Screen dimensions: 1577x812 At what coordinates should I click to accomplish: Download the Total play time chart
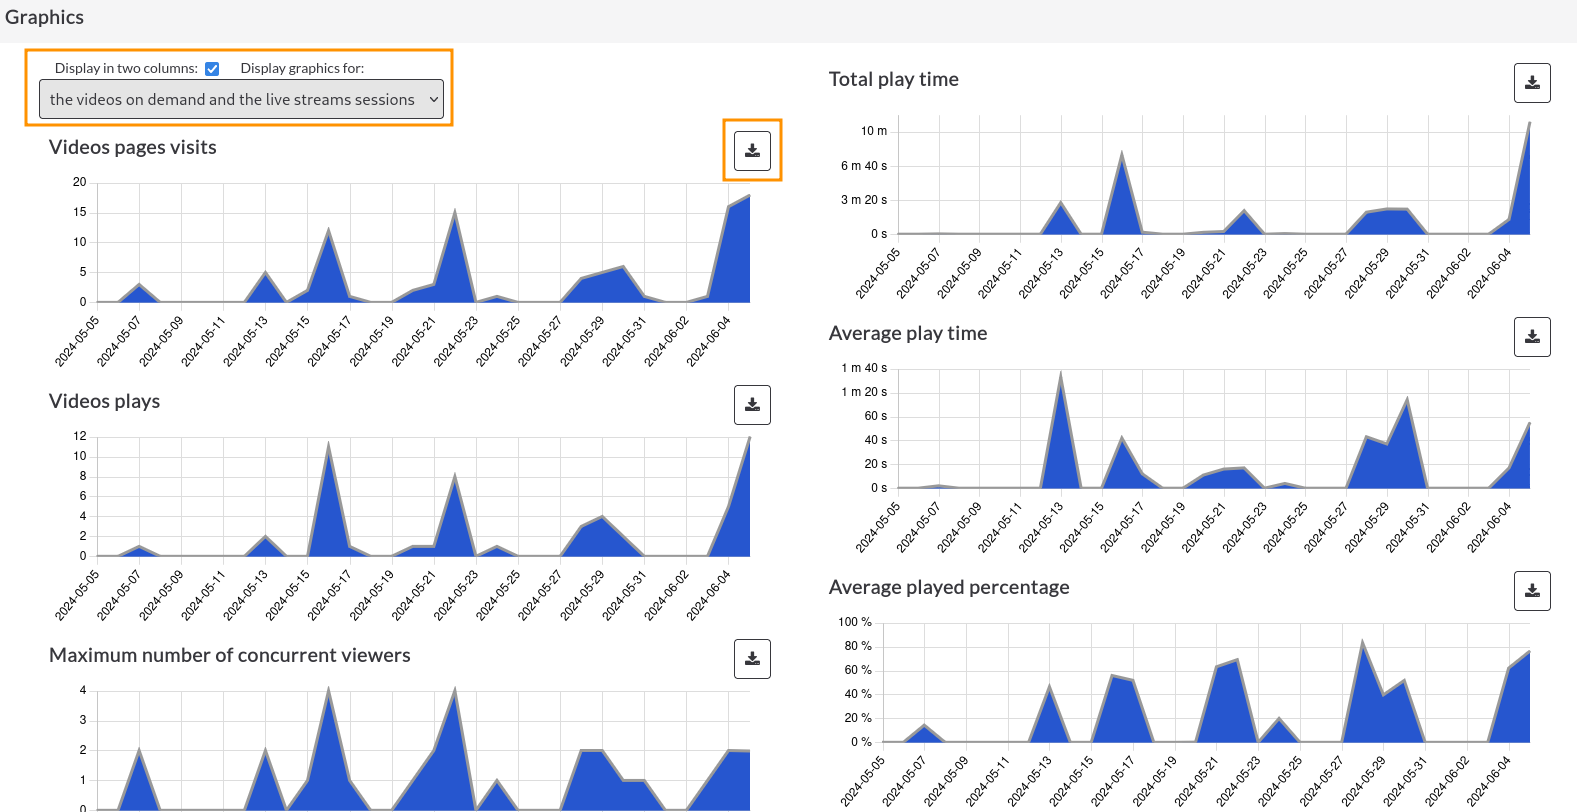point(1532,83)
